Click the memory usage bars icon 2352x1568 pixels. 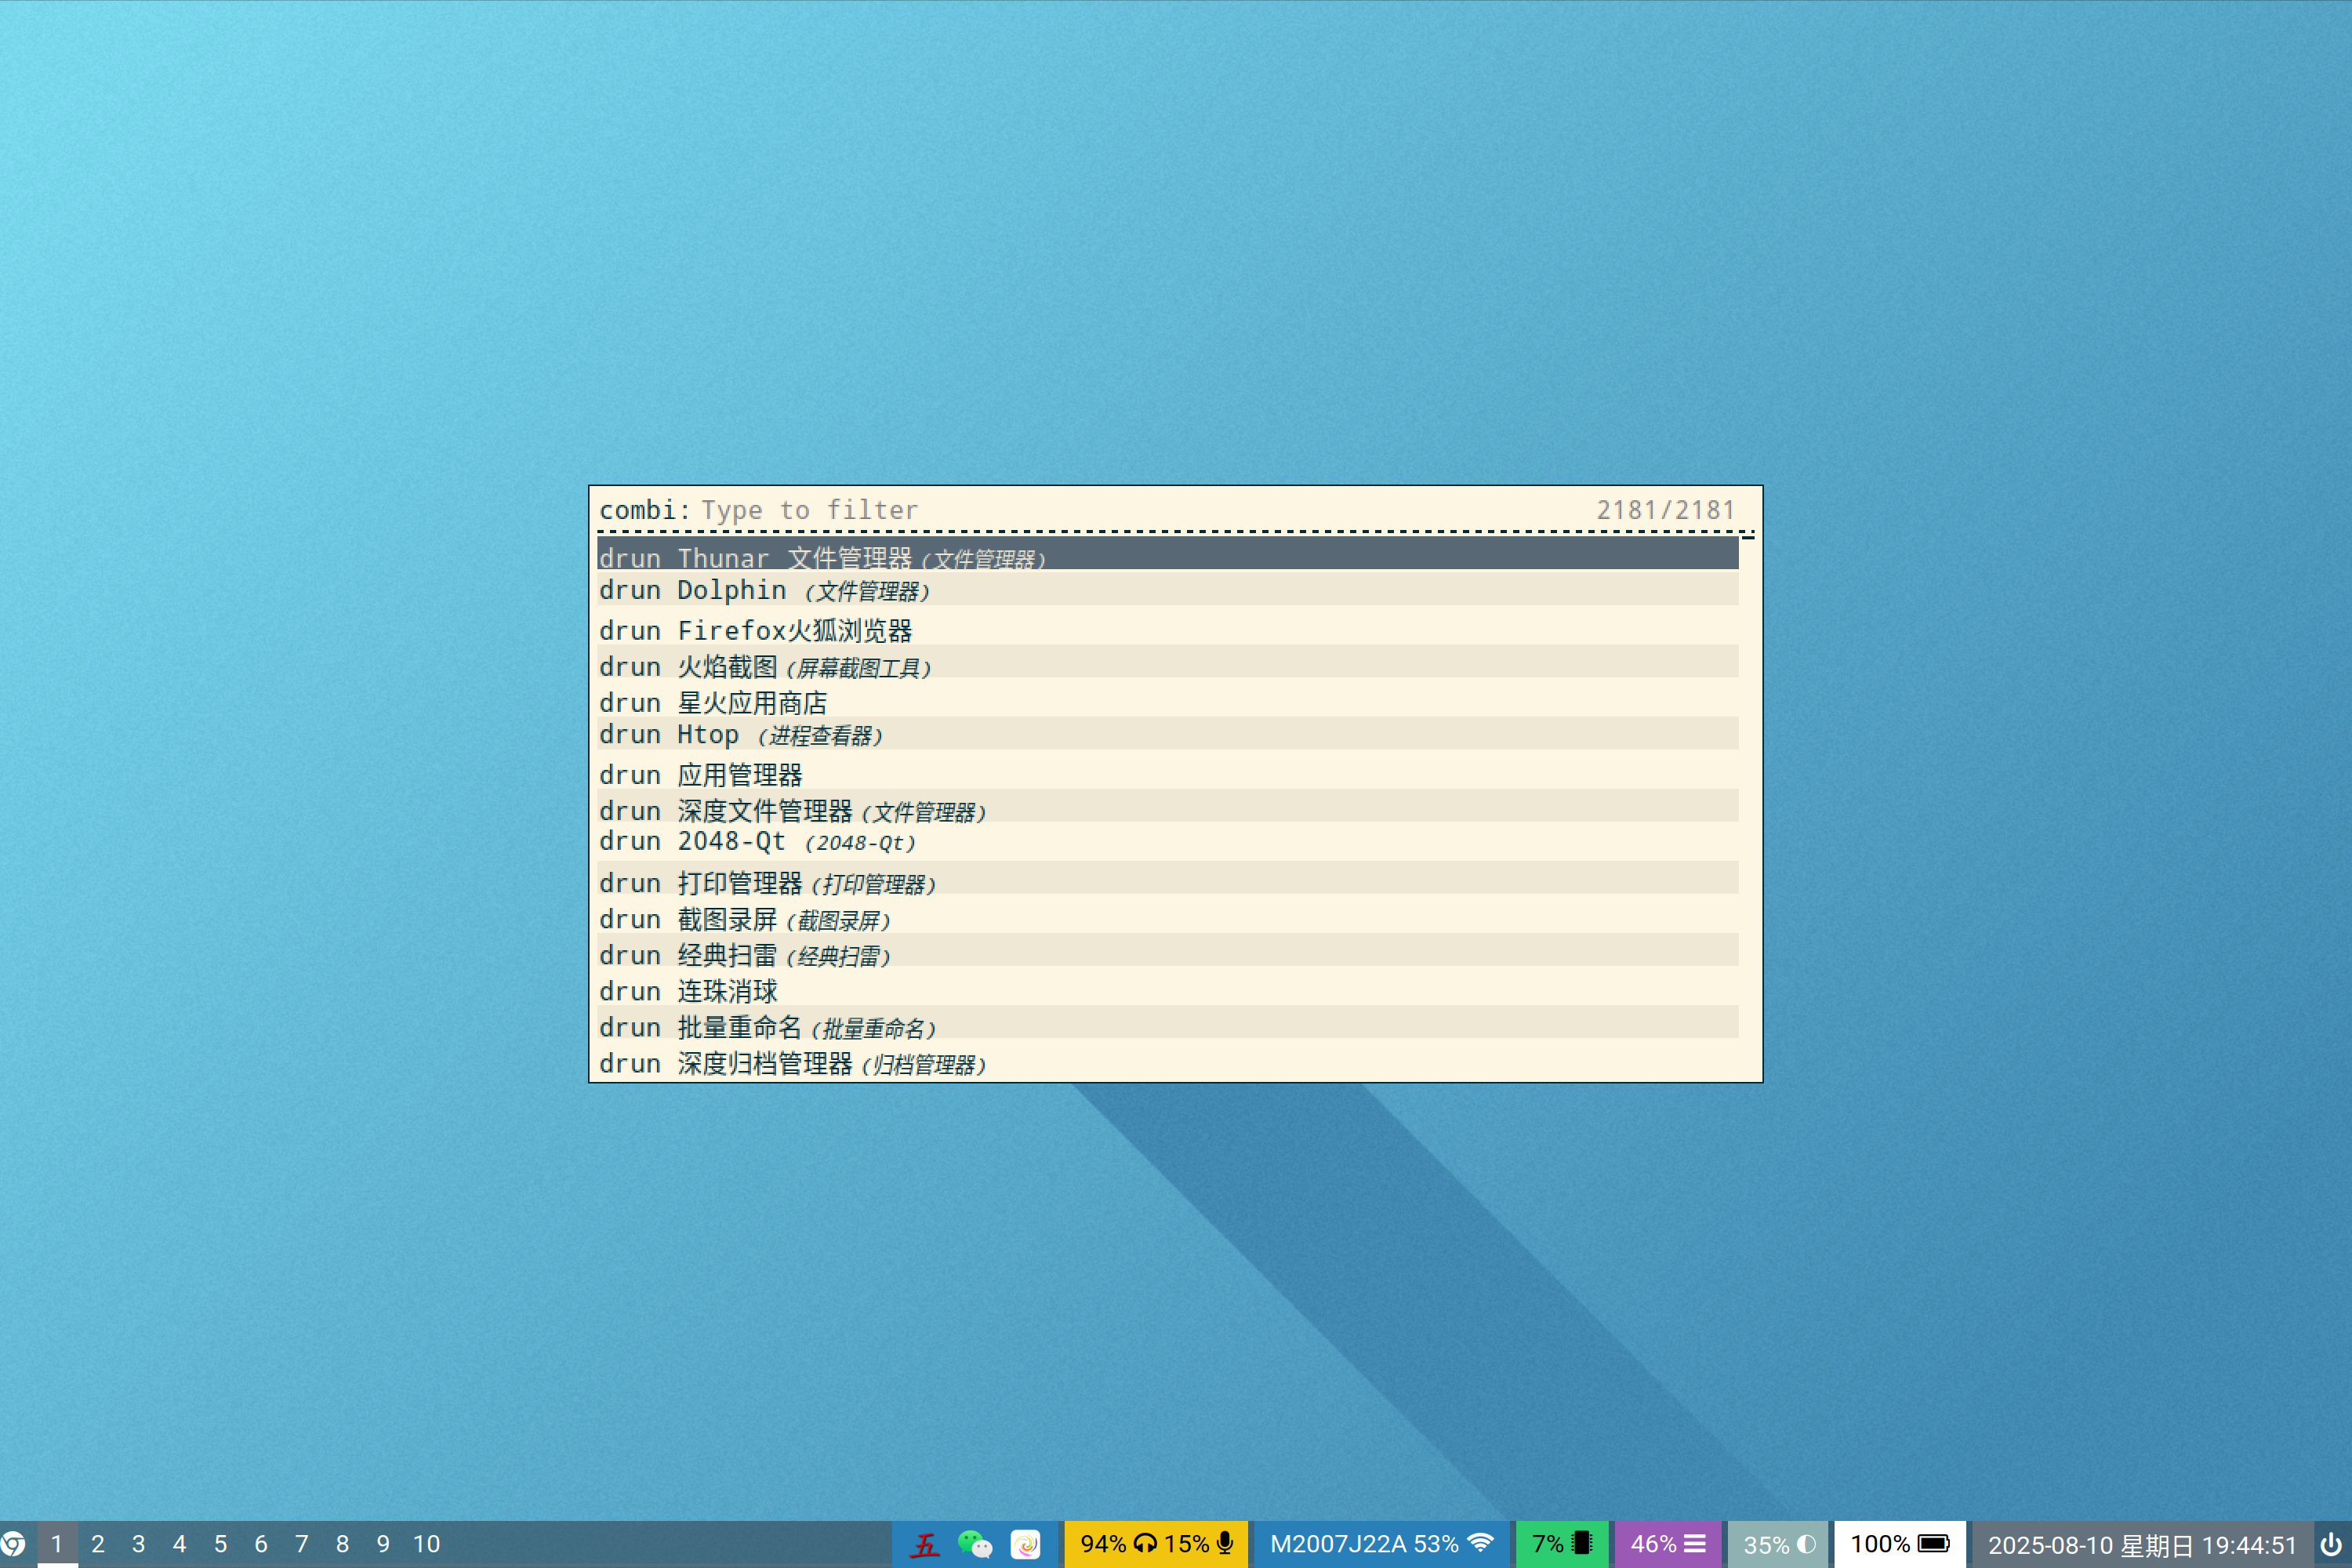pos(1695,1543)
